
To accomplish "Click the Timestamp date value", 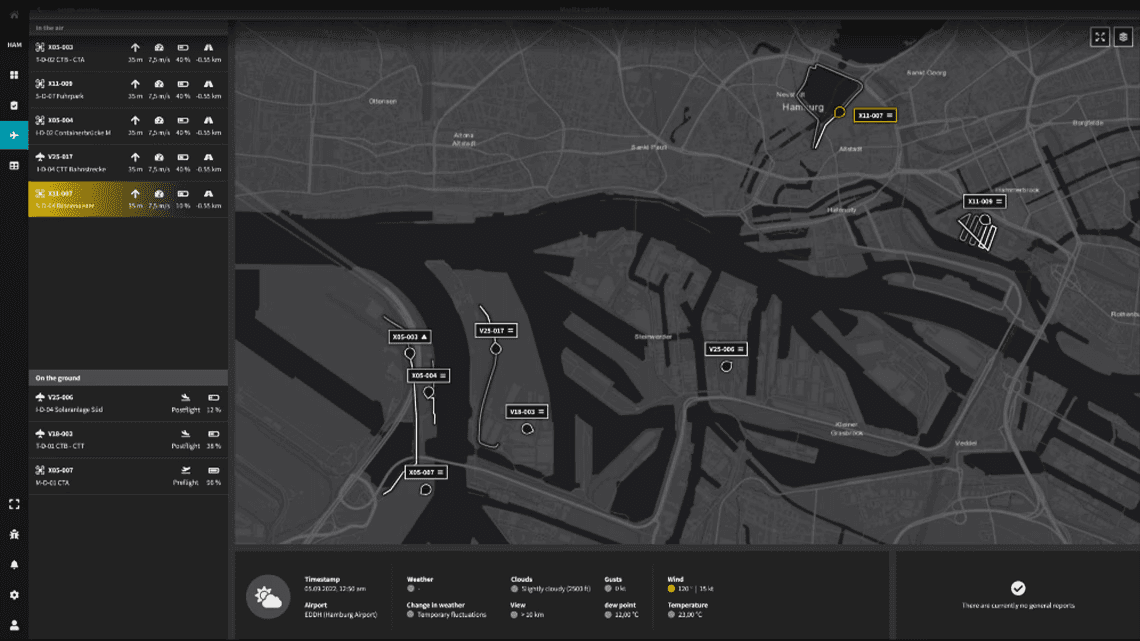I will pyautogui.click(x=335, y=589).
